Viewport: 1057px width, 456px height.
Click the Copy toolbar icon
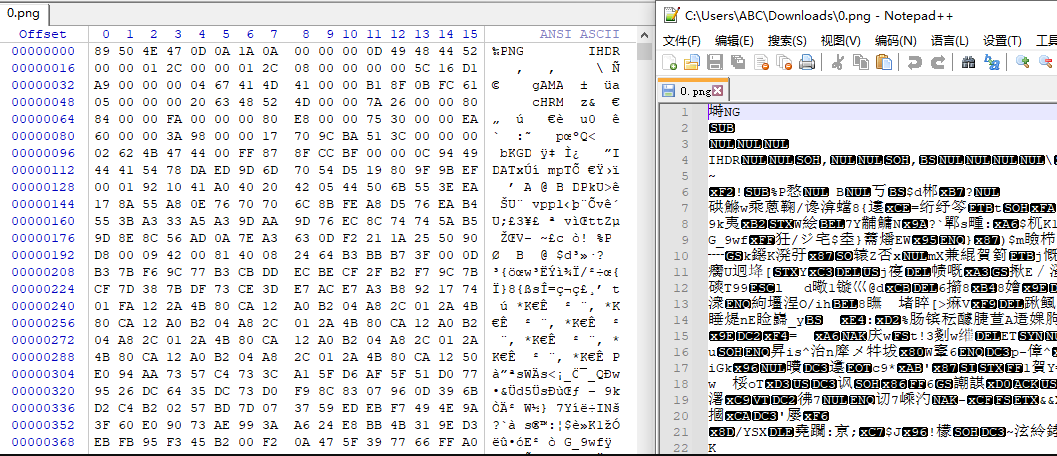click(860, 63)
